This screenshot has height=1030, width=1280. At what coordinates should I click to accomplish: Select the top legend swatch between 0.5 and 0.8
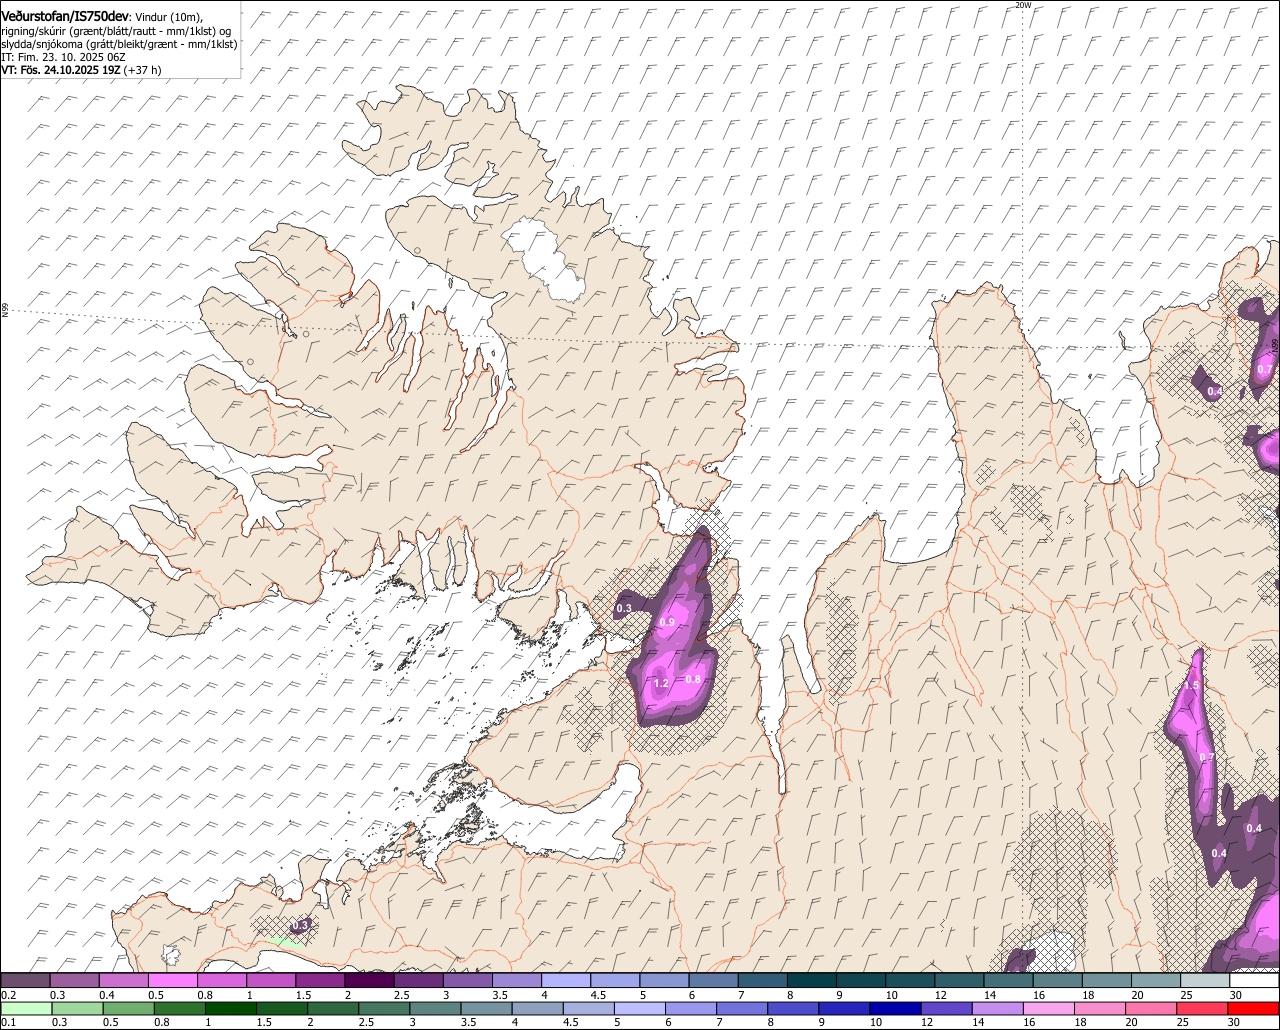[172, 980]
